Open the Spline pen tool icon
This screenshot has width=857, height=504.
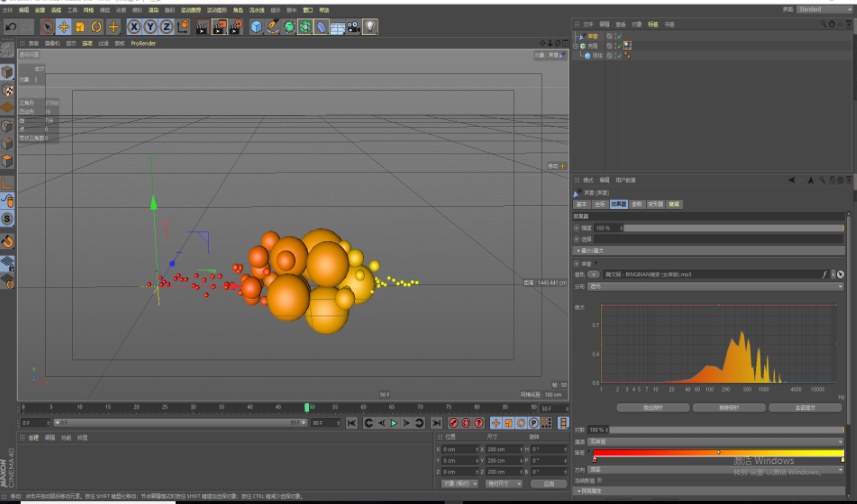click(272, 26)
